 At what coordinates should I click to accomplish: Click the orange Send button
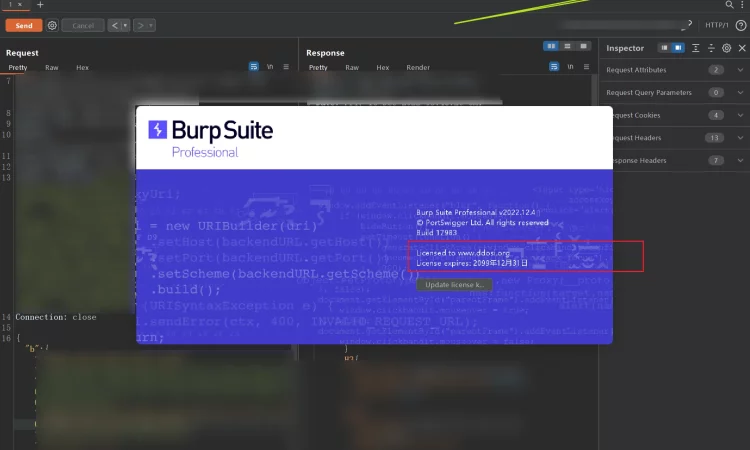point(23,25)
